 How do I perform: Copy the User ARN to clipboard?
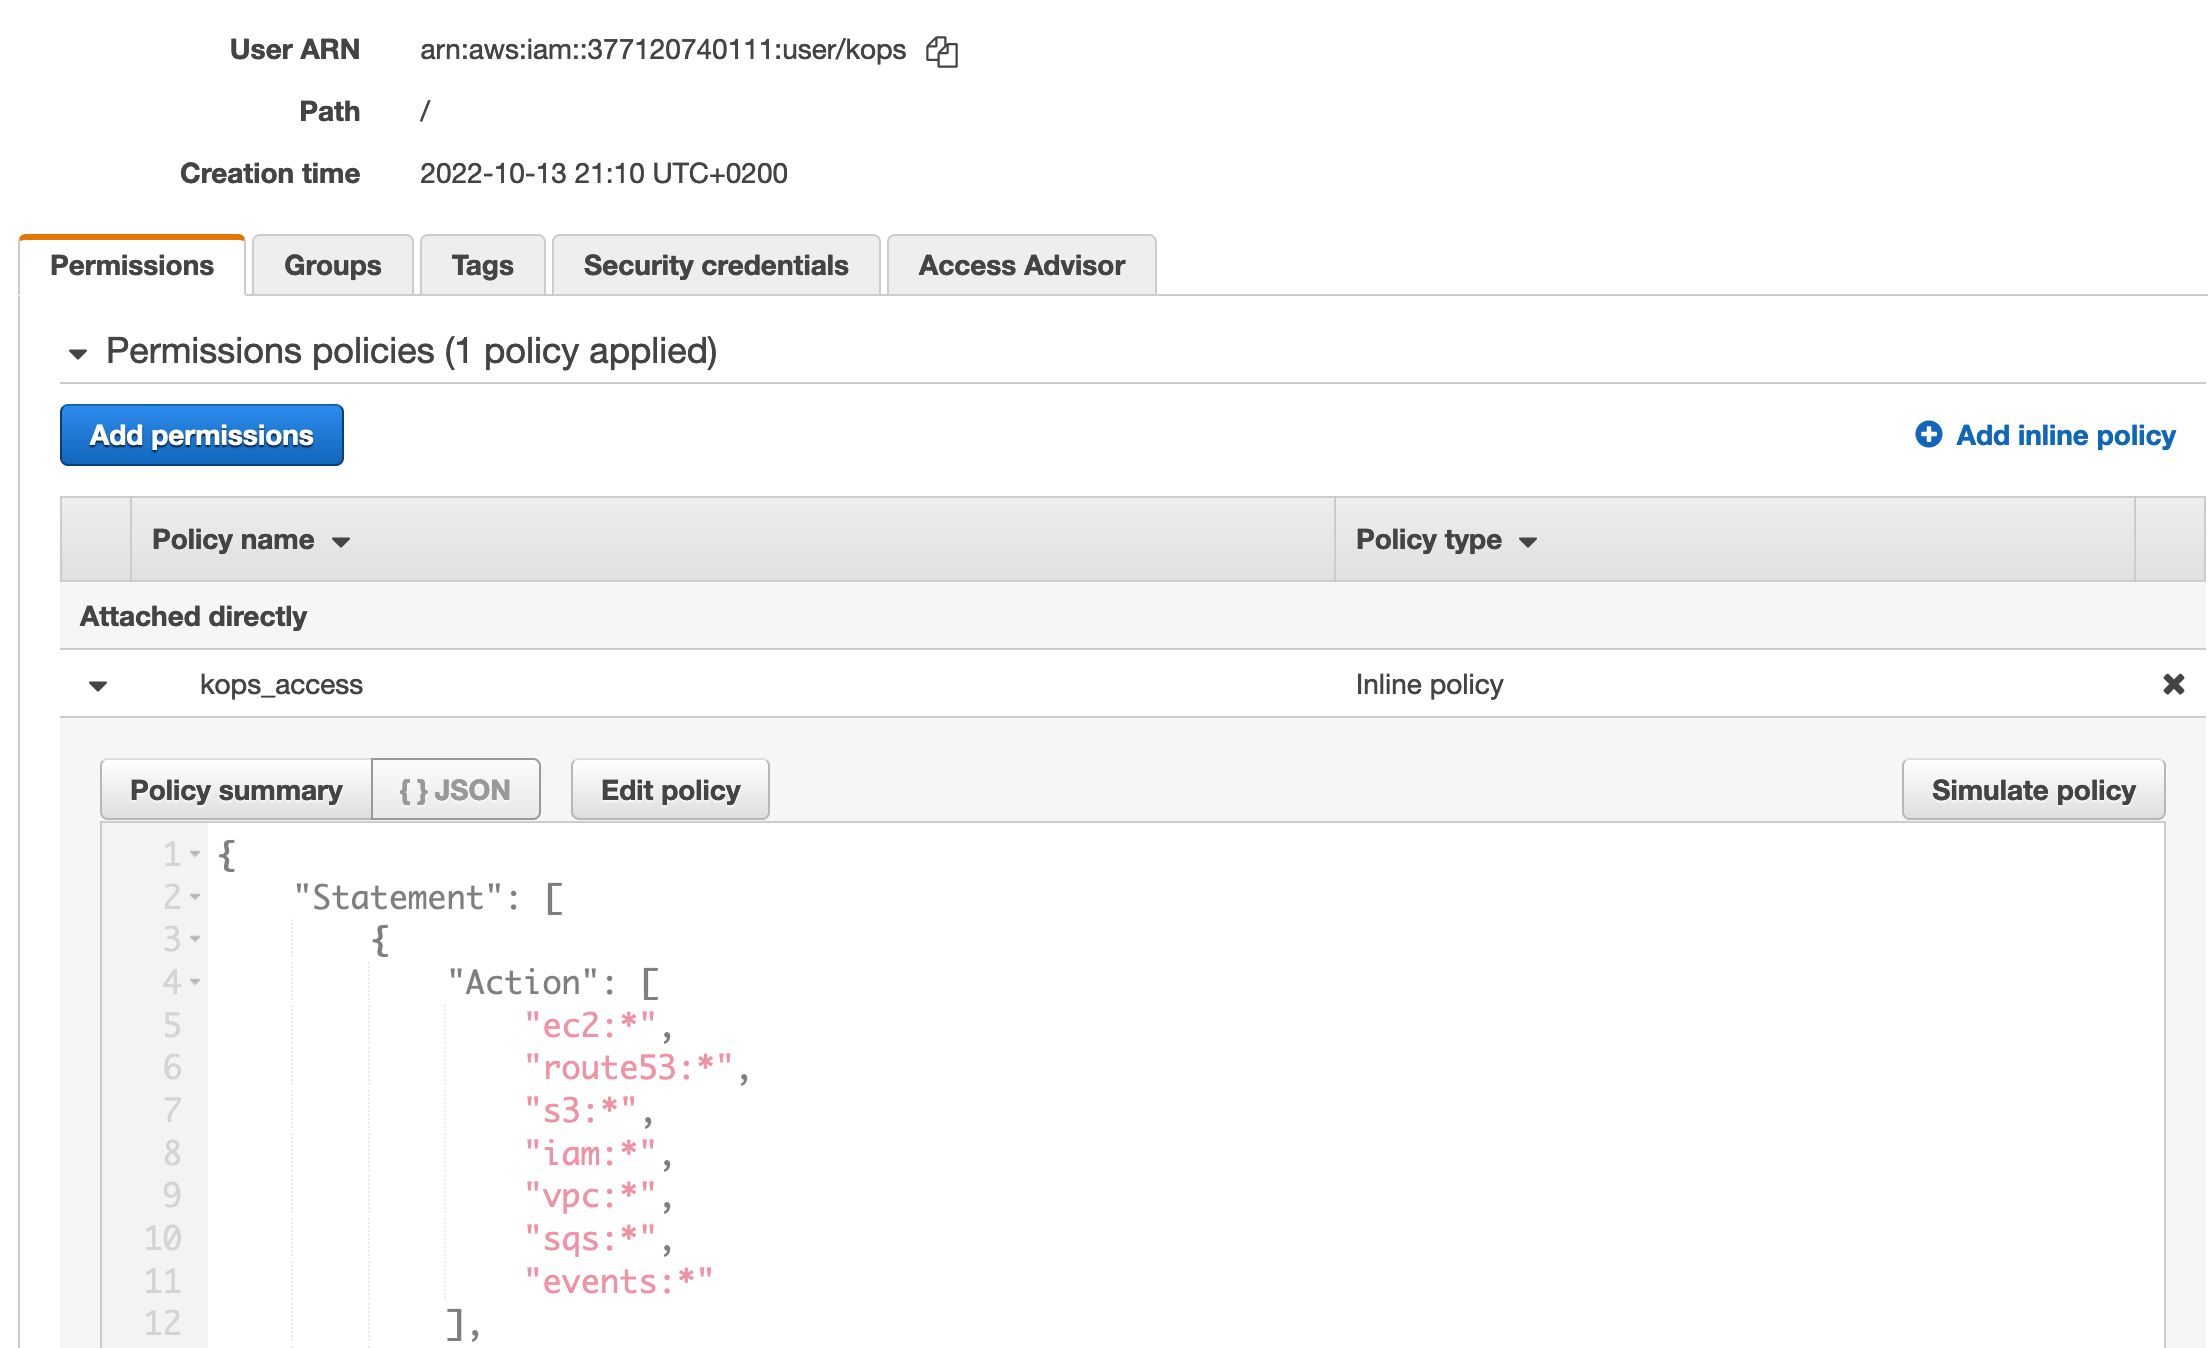941,51
